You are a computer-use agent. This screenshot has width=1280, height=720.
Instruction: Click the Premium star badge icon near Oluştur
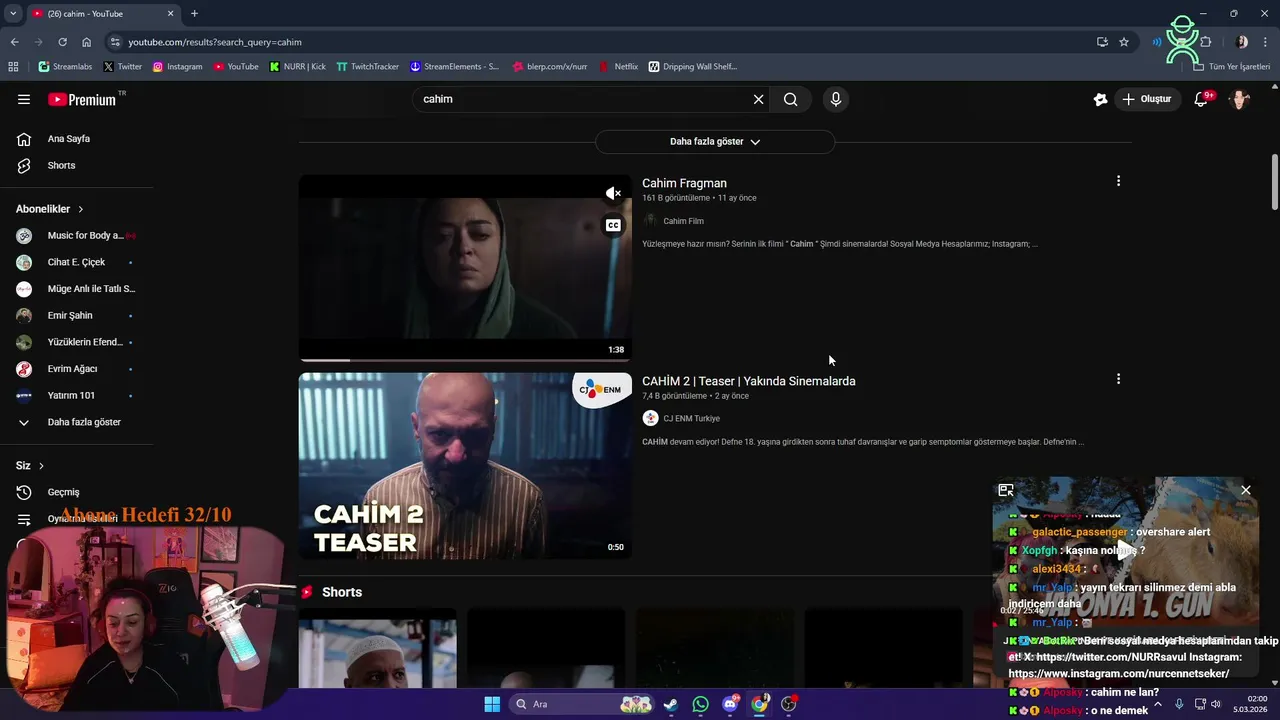1100,99
